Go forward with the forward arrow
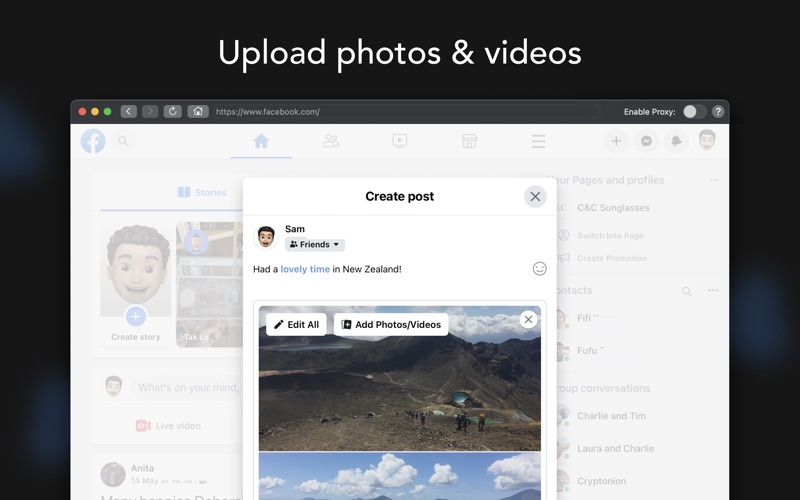Image resolution: width=800 pixels, height=500 pixels. (x=150, y=111)
